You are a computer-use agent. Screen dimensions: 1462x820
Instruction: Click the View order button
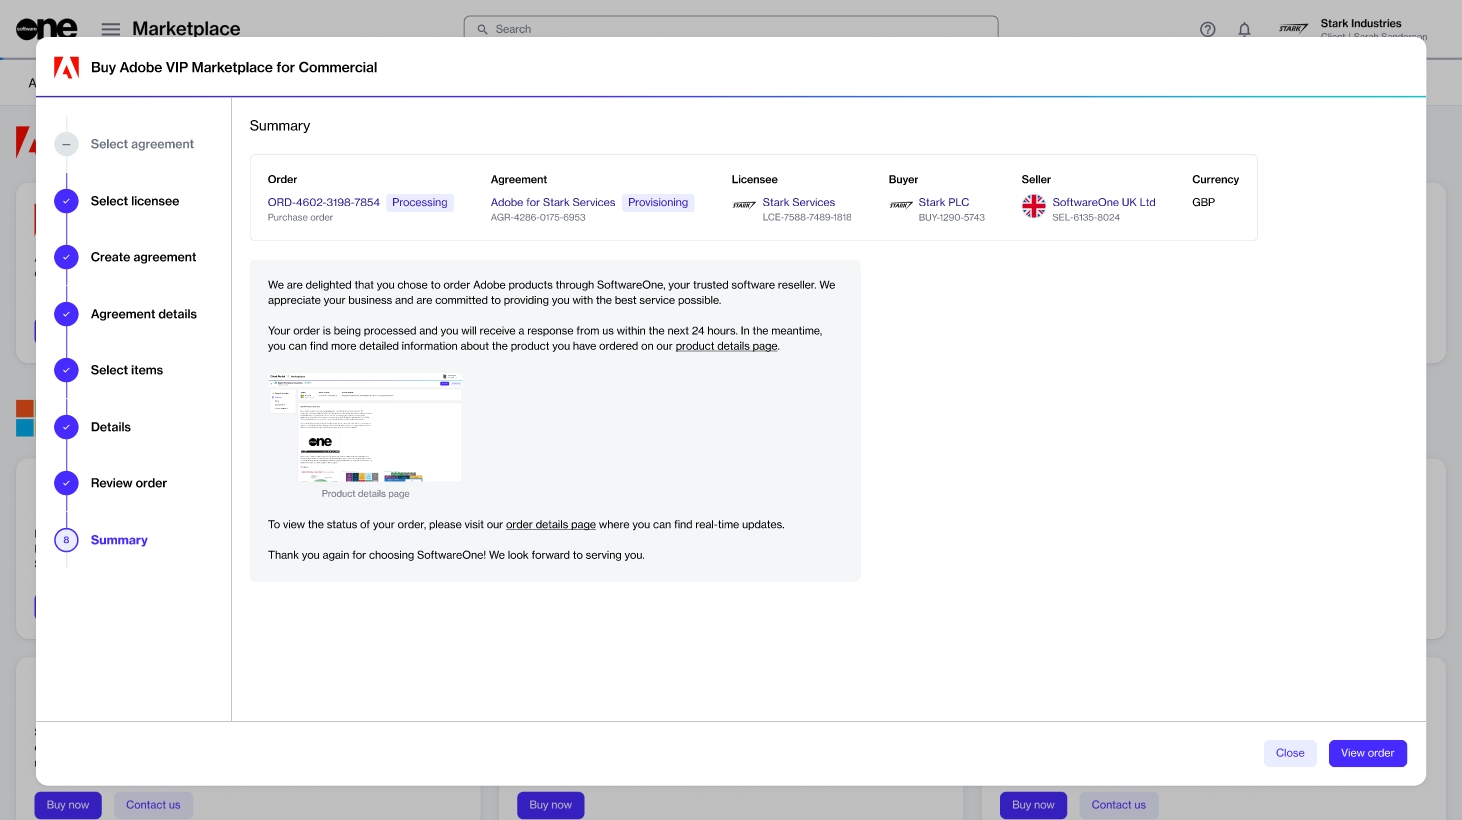tap(1367, 753)
